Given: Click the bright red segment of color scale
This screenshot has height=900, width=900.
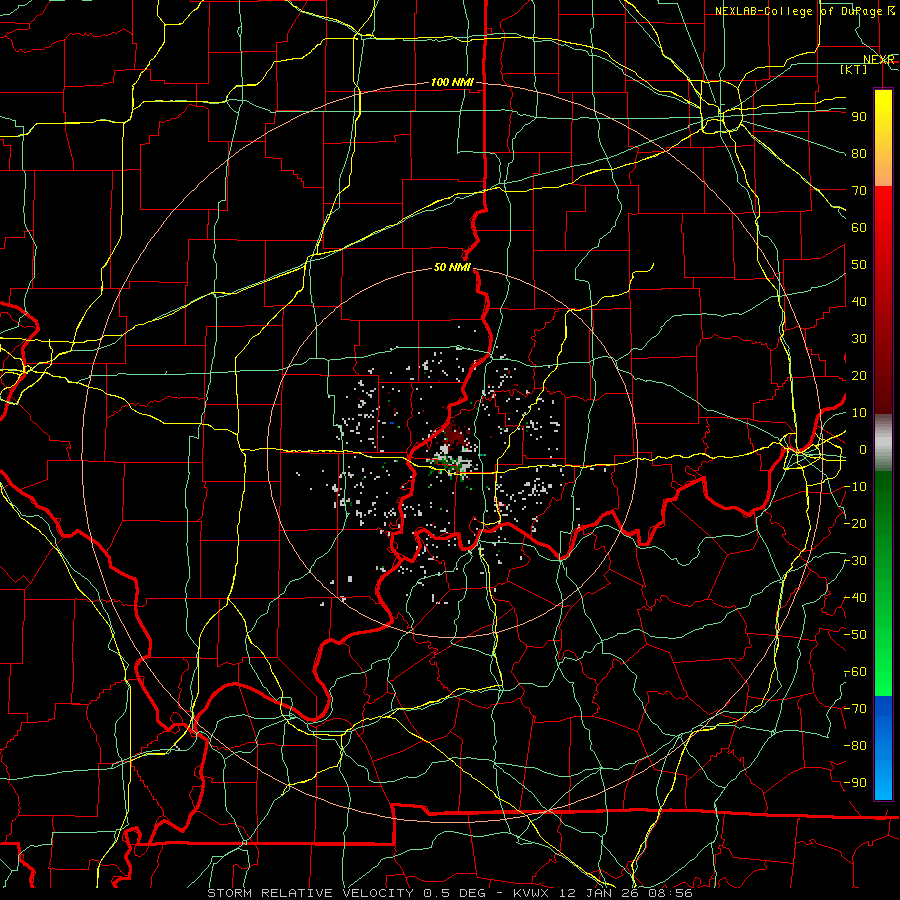Looking at the screenshot, I should tap(883, 207).
